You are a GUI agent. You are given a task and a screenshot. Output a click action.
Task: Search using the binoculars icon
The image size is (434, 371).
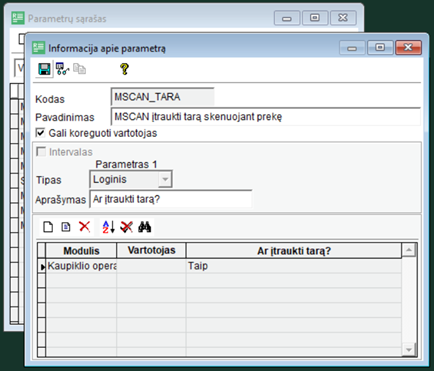(x=145, y=227)
